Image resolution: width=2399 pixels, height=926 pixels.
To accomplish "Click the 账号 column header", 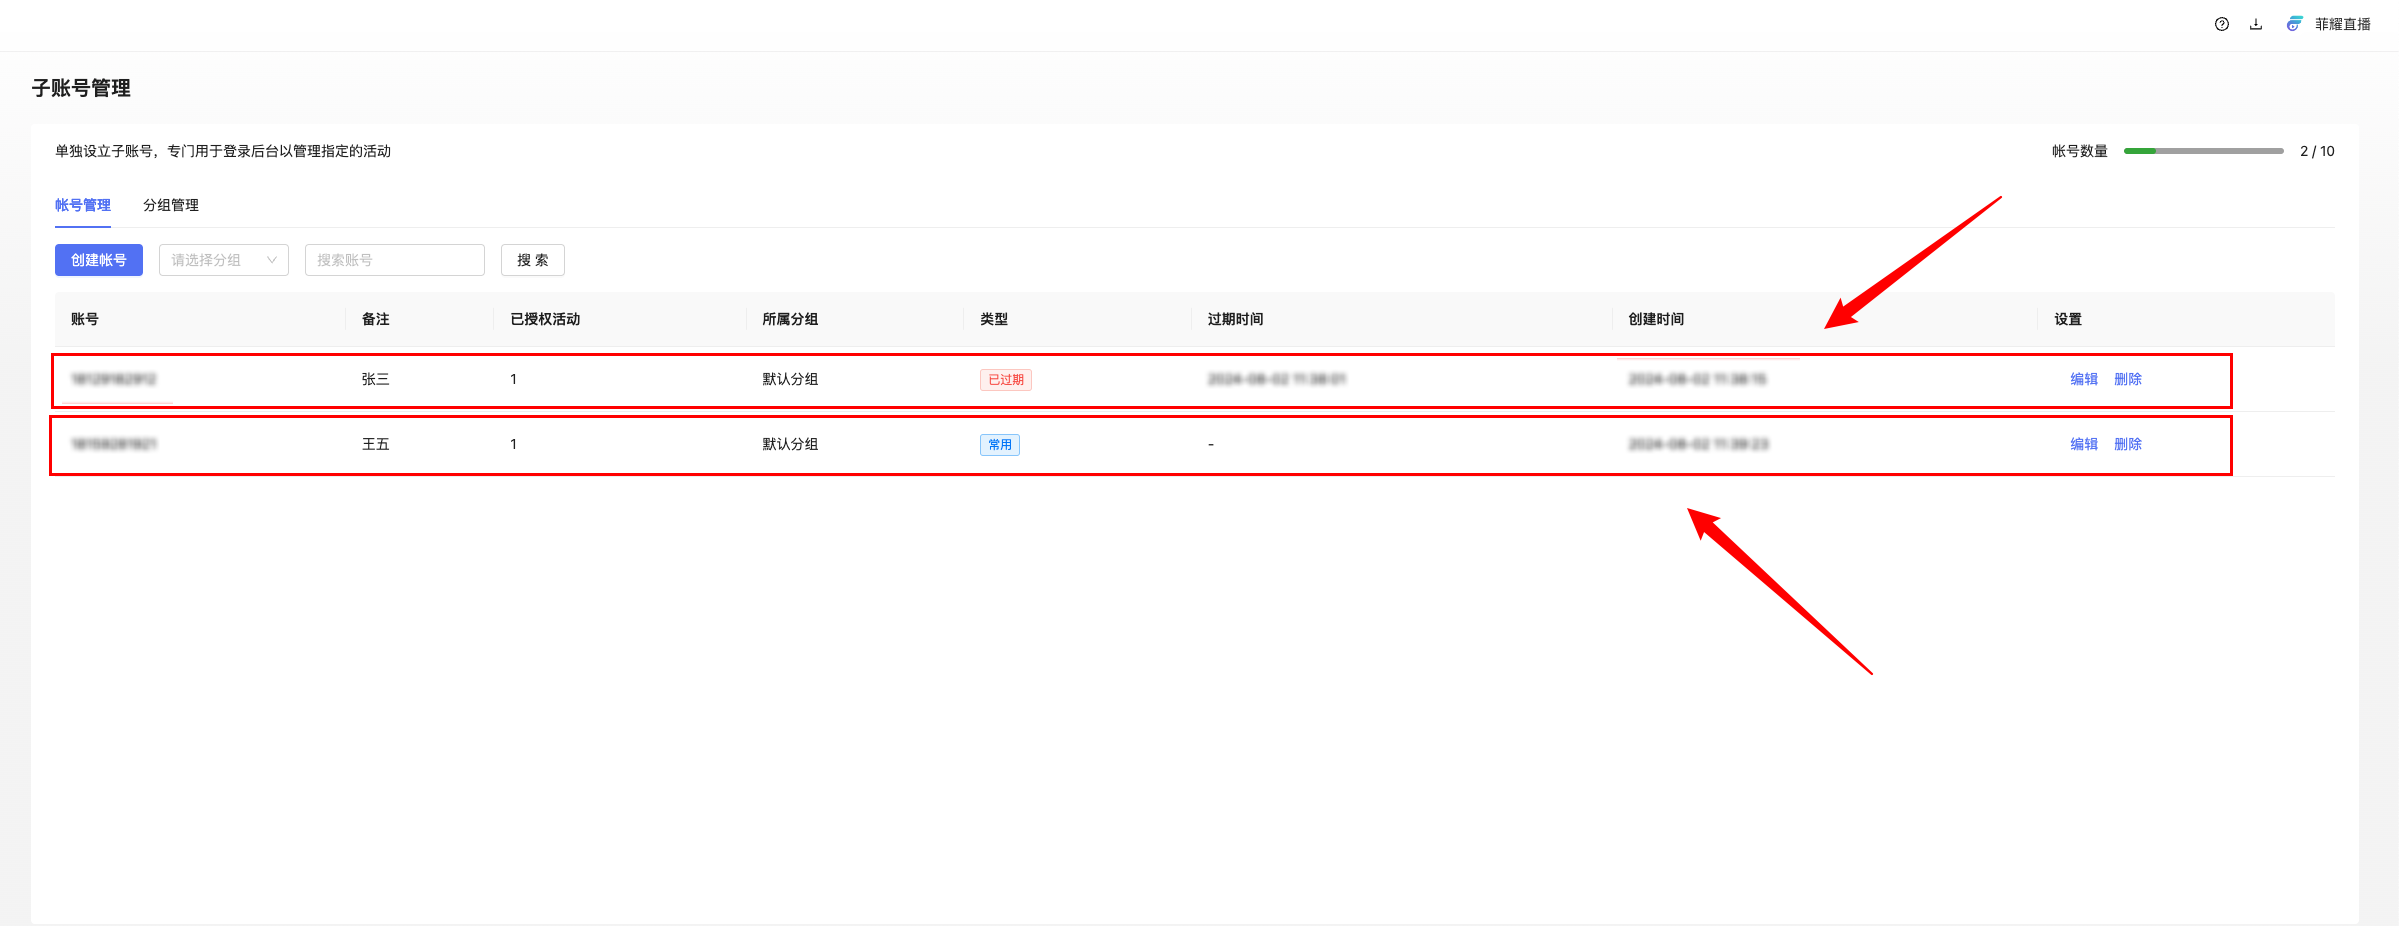I will coord(85,319).
